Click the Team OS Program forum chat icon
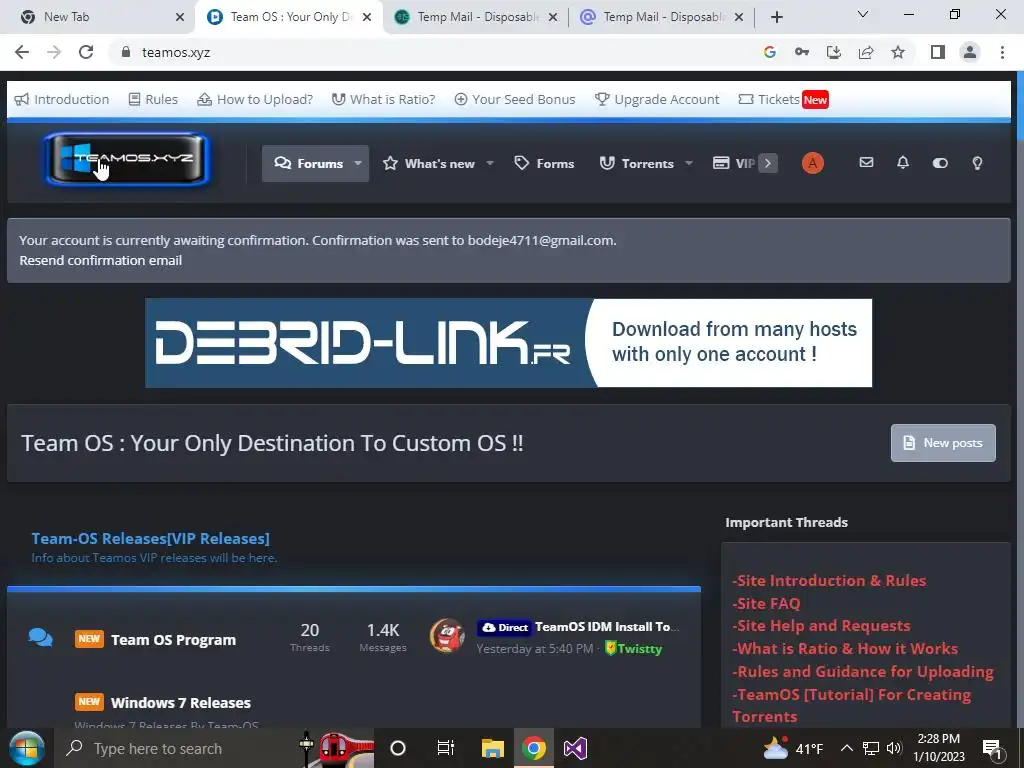Image resolution: width=1024 pixels, height=768 pixels. click(40, 637)
